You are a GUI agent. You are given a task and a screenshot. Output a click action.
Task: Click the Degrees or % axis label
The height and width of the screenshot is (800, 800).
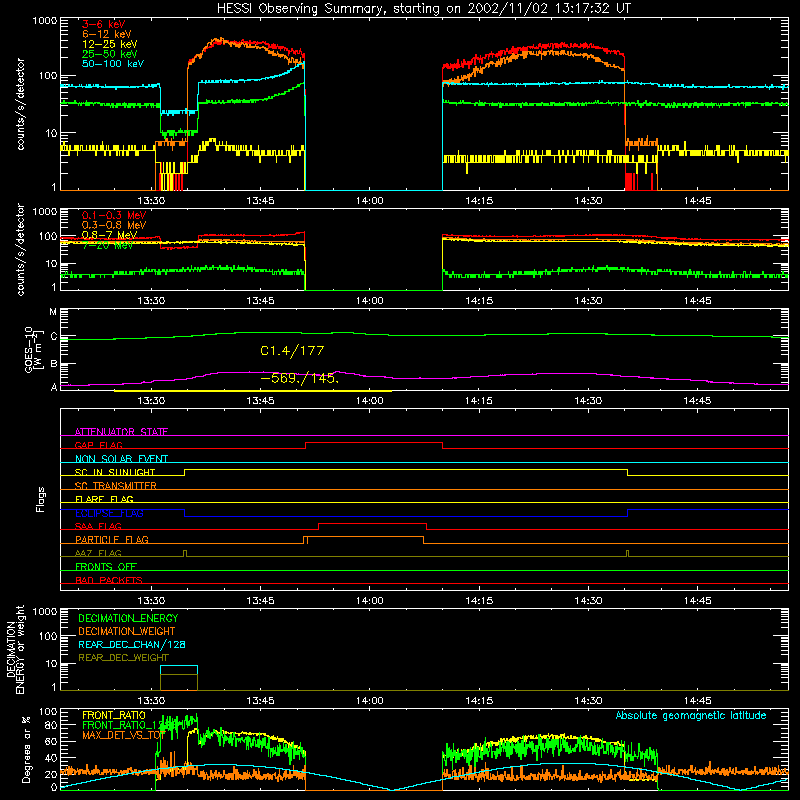(x=27, y=749)
